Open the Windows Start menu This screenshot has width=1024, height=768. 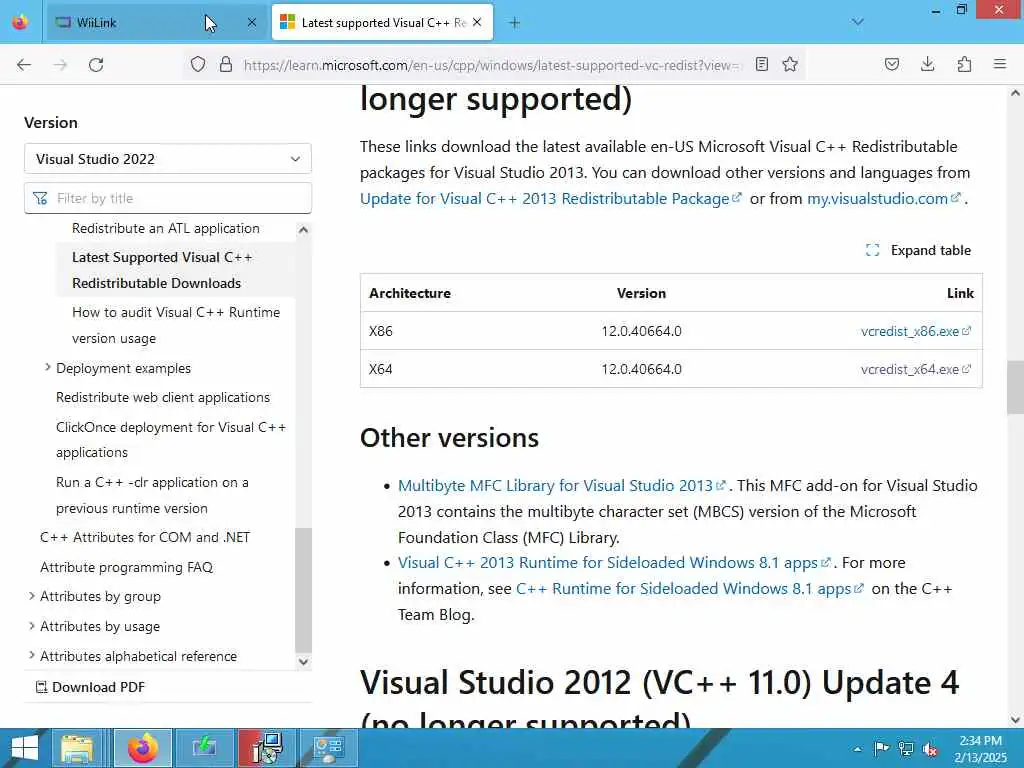tap(24, 748)
